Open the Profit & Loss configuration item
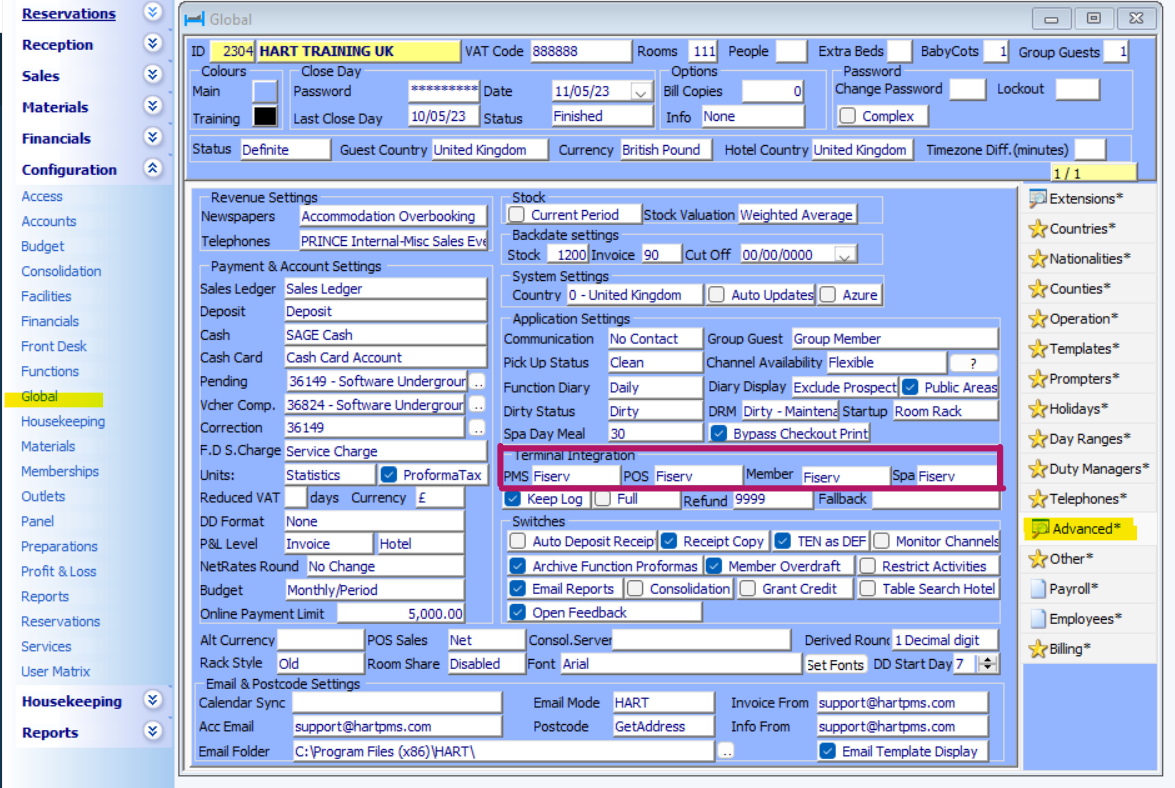Screen dimensions: 1175x788 pyautogui.click(x=58, y=572)
